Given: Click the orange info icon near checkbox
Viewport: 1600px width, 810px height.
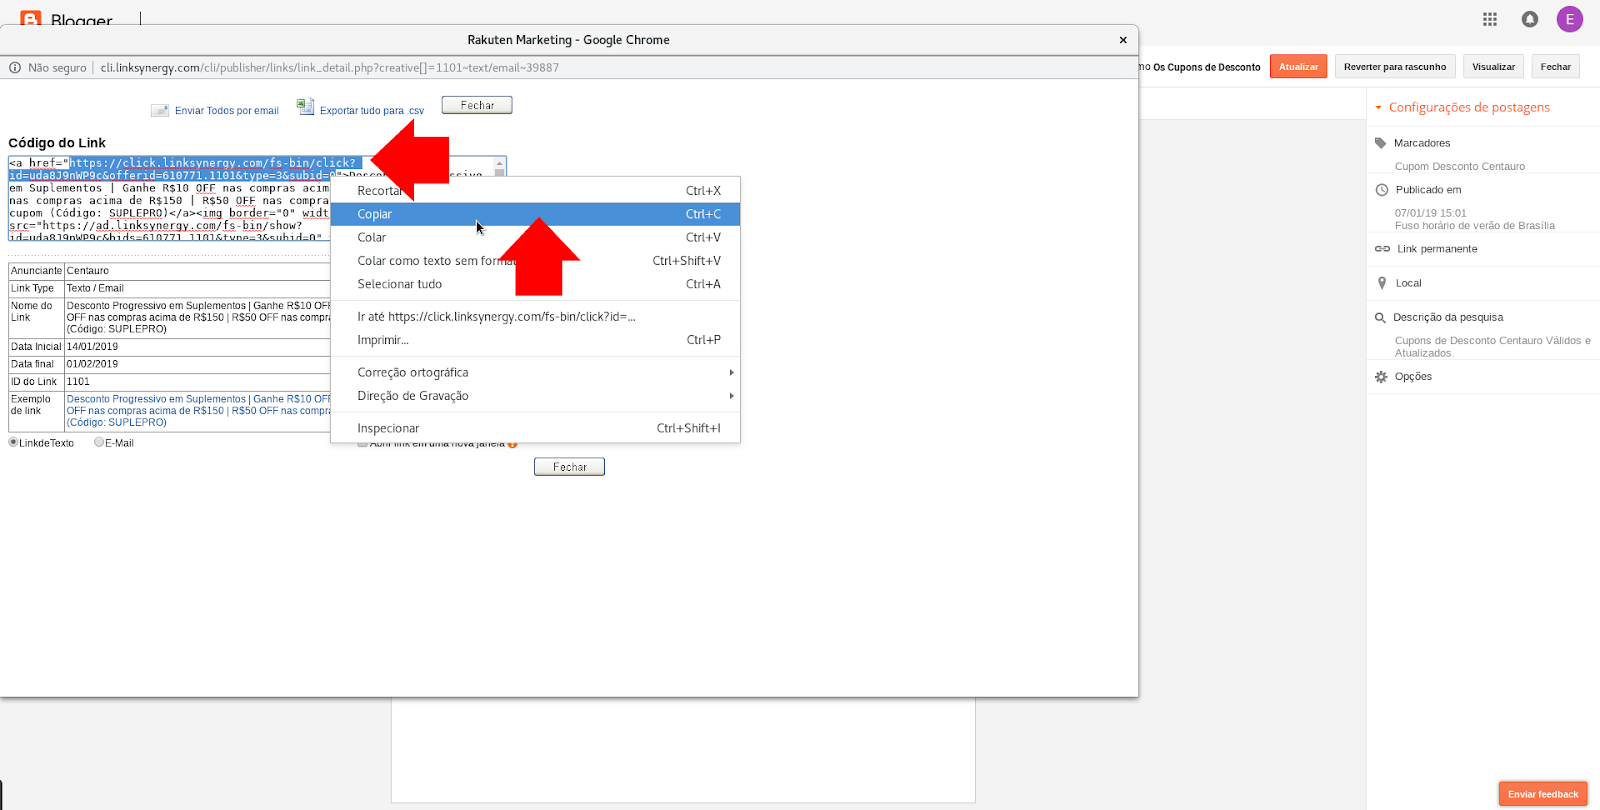Looking at the screenshot, I should 512,445.
